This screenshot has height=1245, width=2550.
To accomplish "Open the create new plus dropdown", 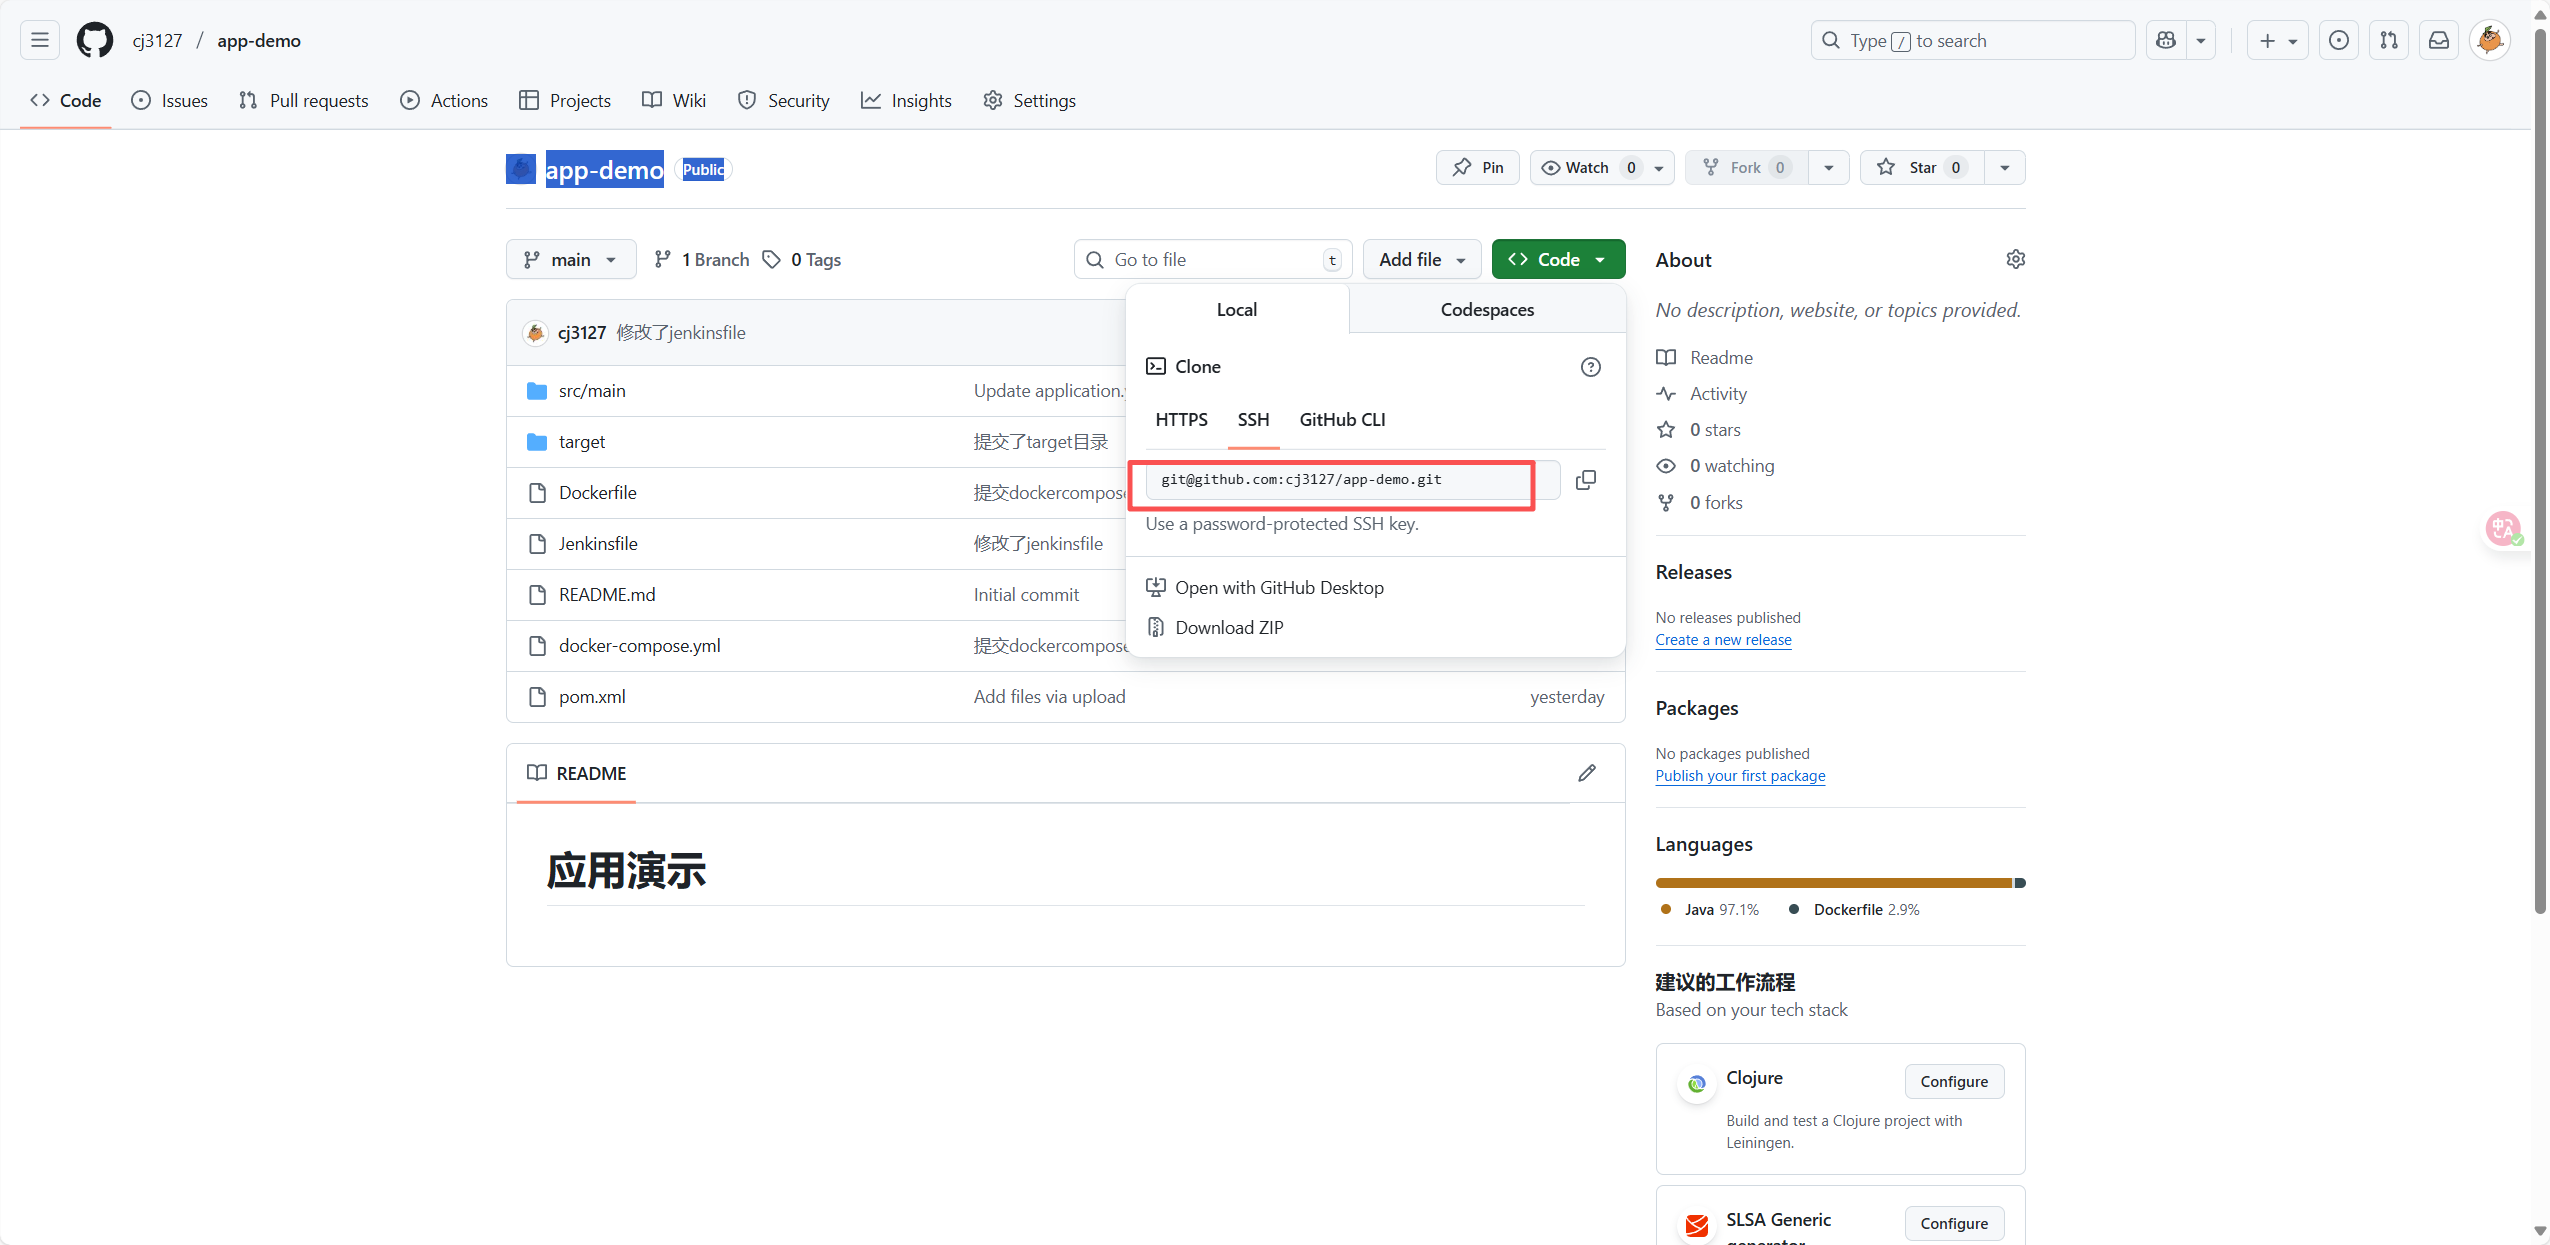I will 2277,40.
